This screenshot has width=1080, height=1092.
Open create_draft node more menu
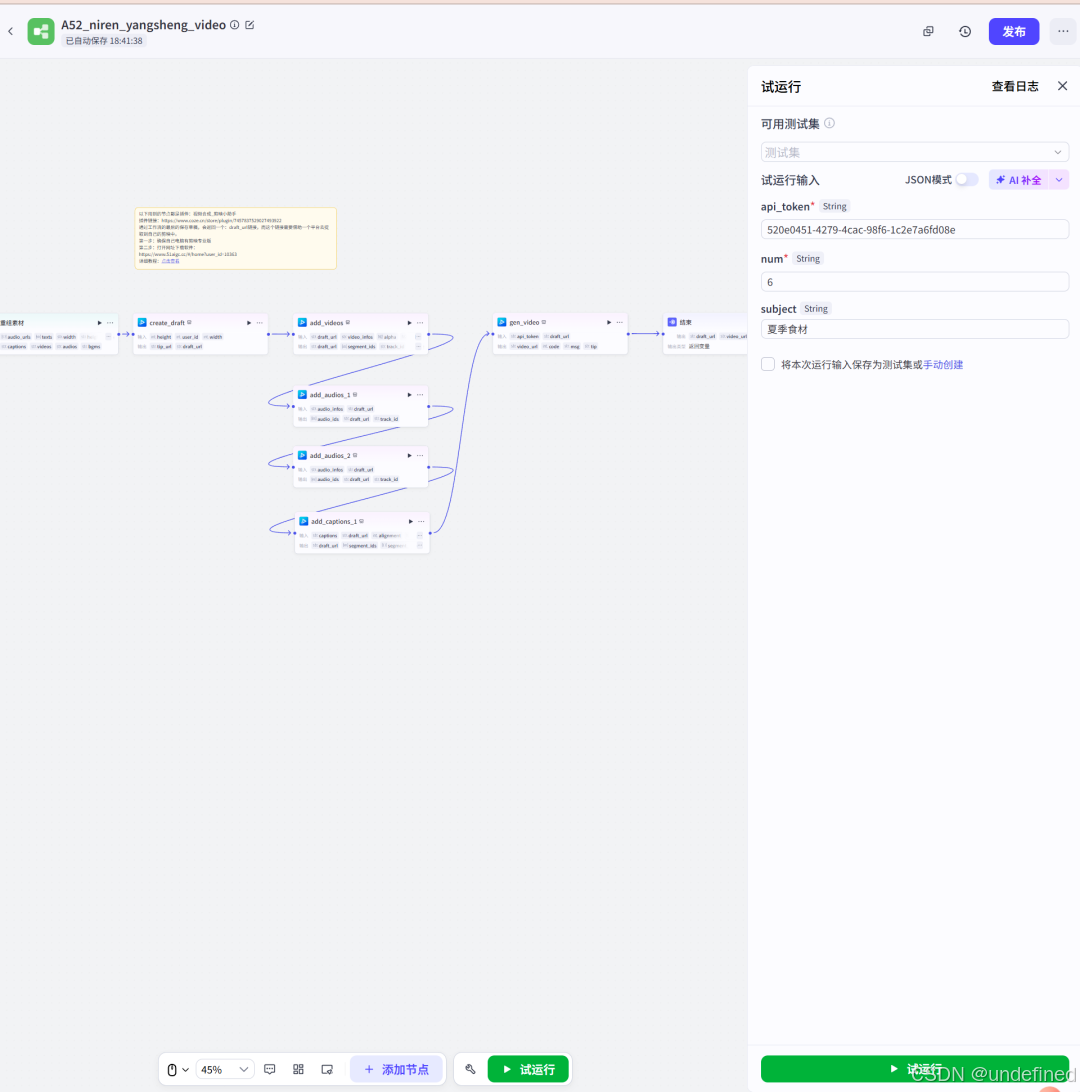coord(260,322)
